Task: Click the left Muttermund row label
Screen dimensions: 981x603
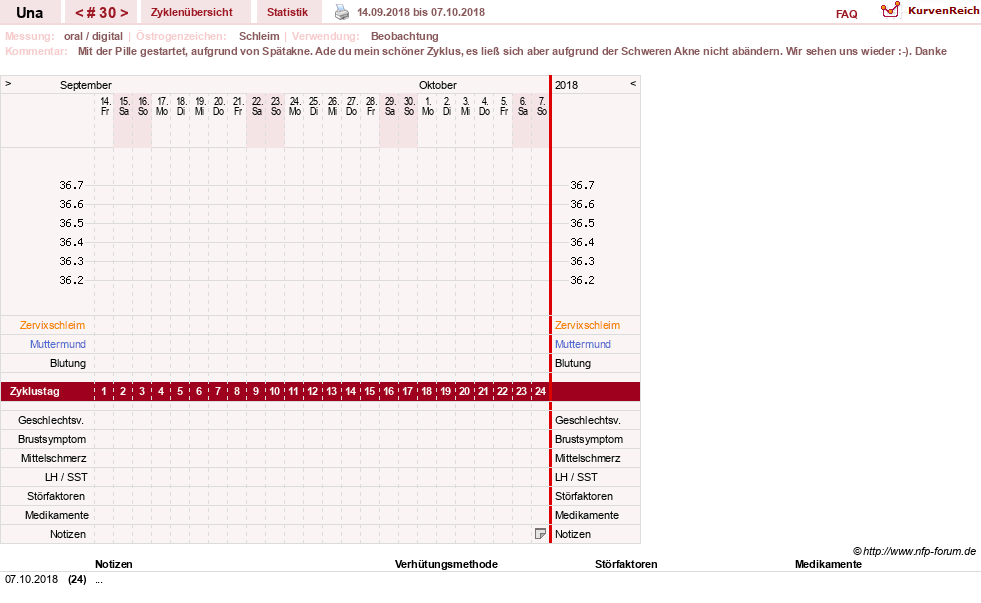Action: 58,344
